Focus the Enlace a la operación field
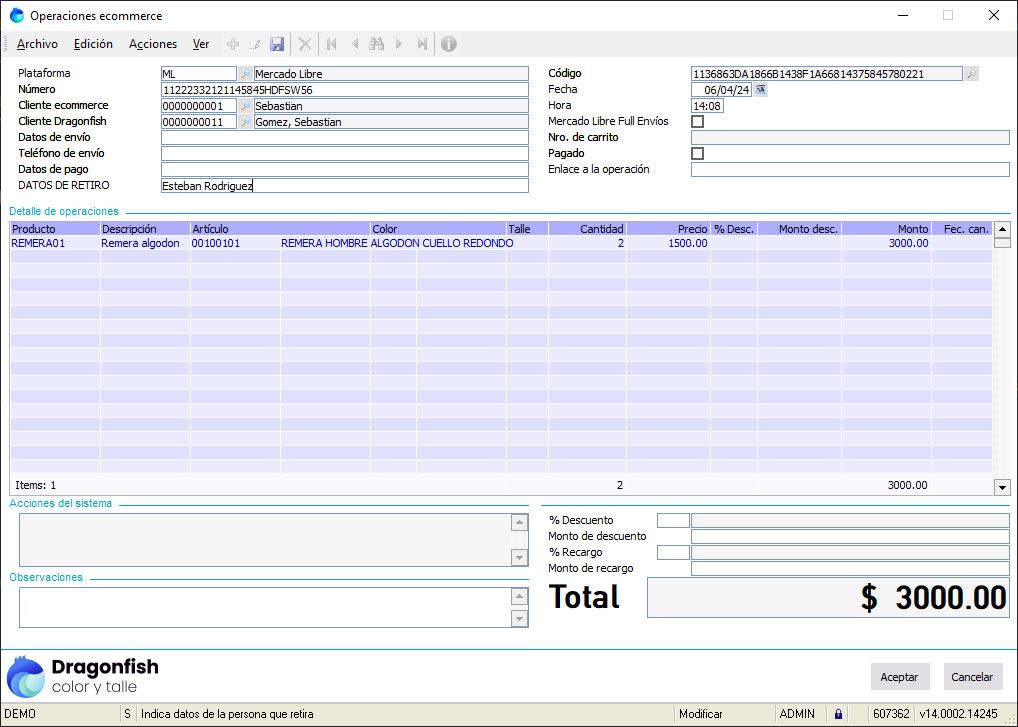The width and height of the screenshot is (1018, 727). [850, 169]
